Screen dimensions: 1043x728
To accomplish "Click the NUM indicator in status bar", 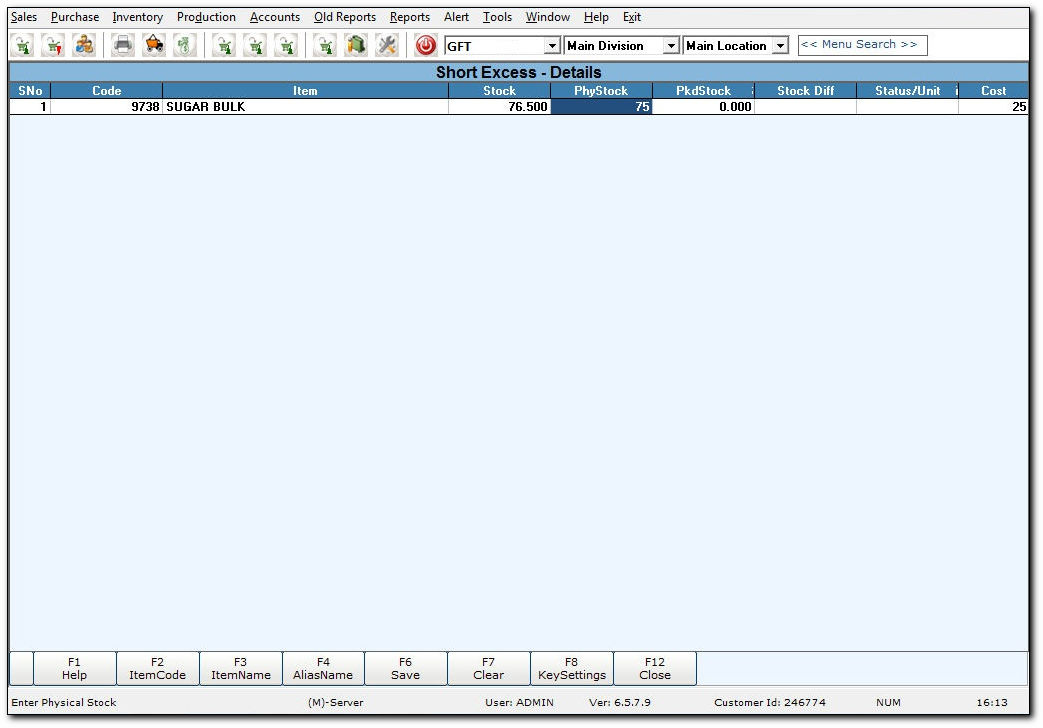I will pos(888,702).
